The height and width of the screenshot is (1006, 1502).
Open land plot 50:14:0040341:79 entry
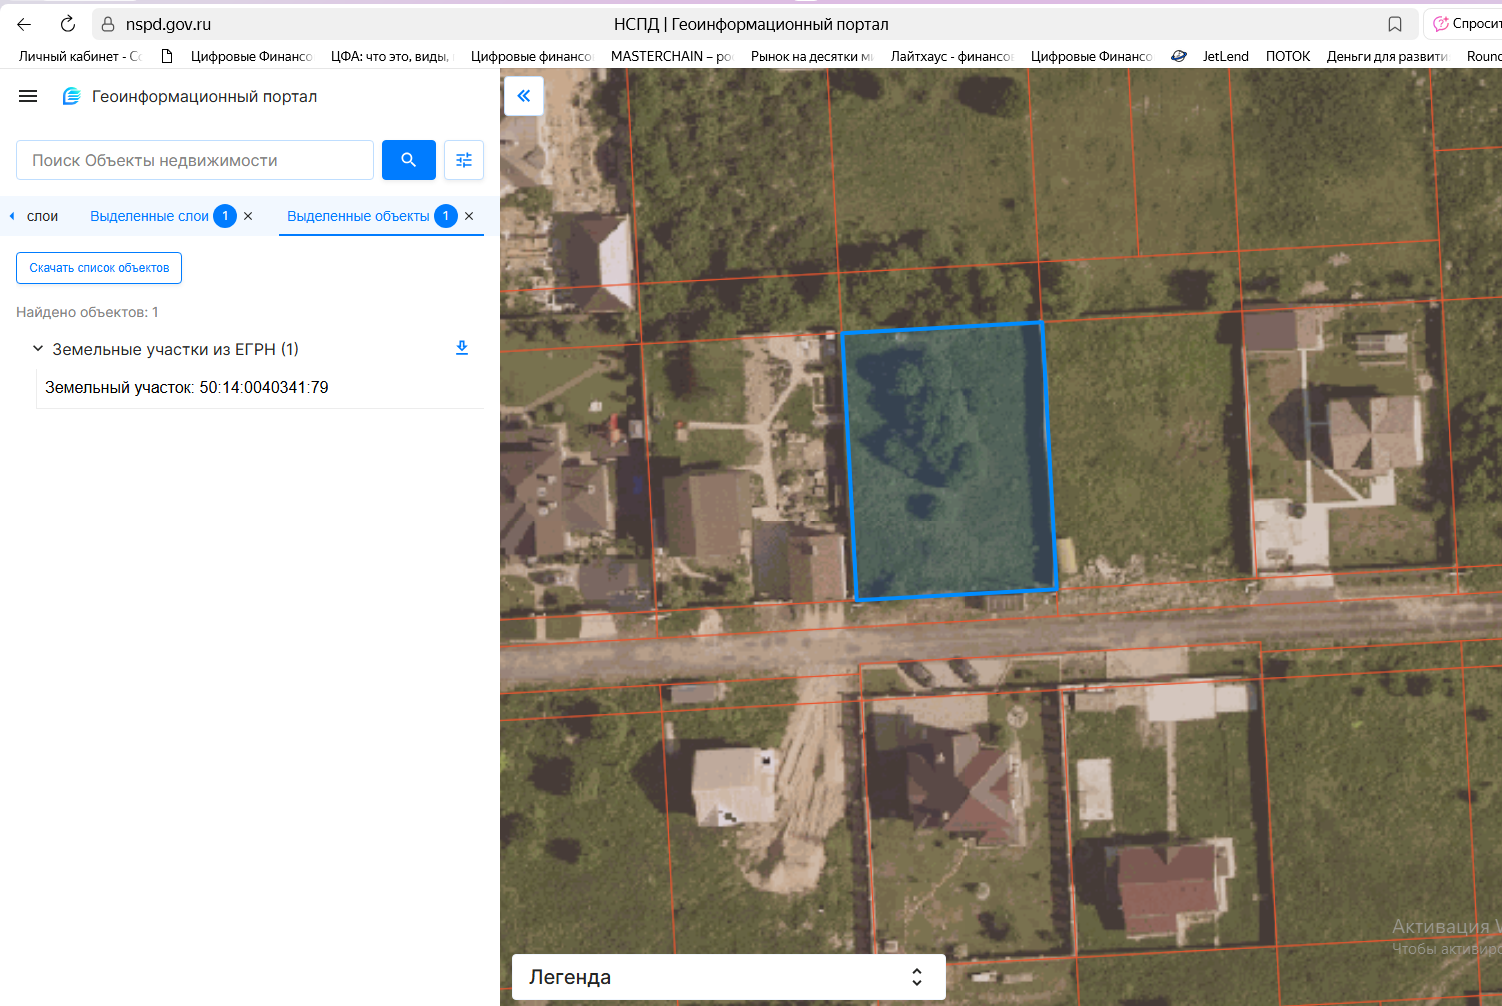coord(187,388)
